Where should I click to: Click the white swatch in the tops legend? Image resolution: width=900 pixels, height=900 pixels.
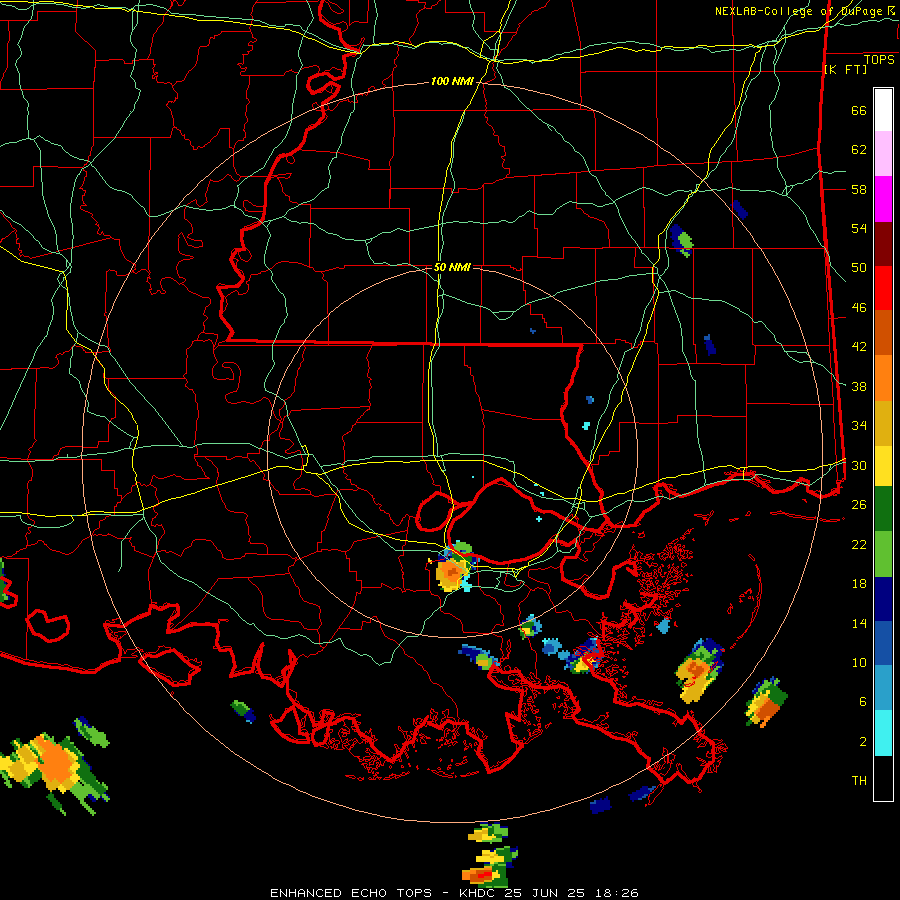883,110
